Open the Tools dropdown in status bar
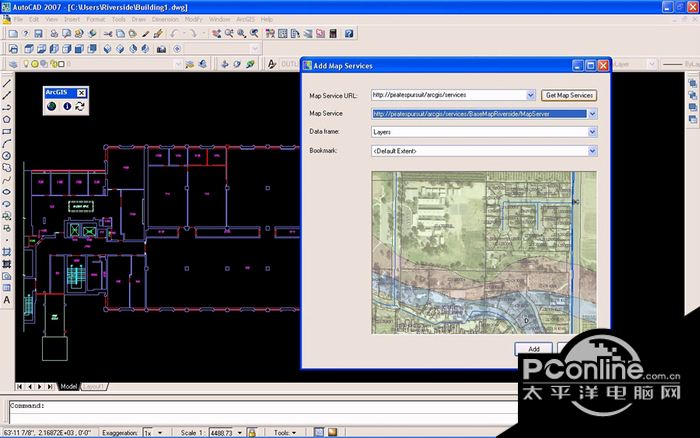Screen dimensions: 700x438 [x=285, y=433]
